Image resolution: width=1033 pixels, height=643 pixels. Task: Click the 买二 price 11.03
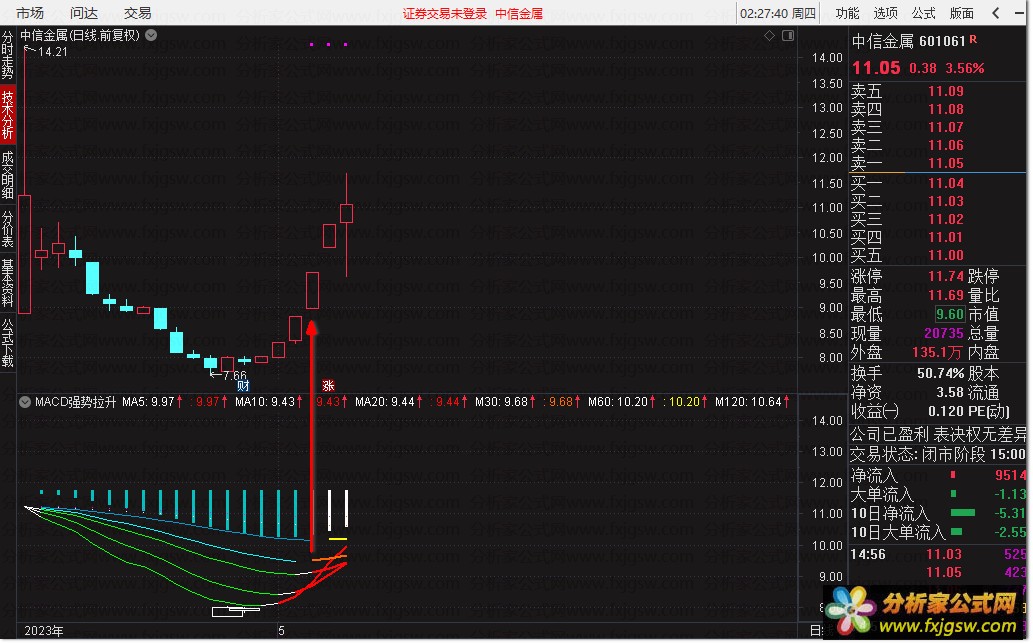946,201
